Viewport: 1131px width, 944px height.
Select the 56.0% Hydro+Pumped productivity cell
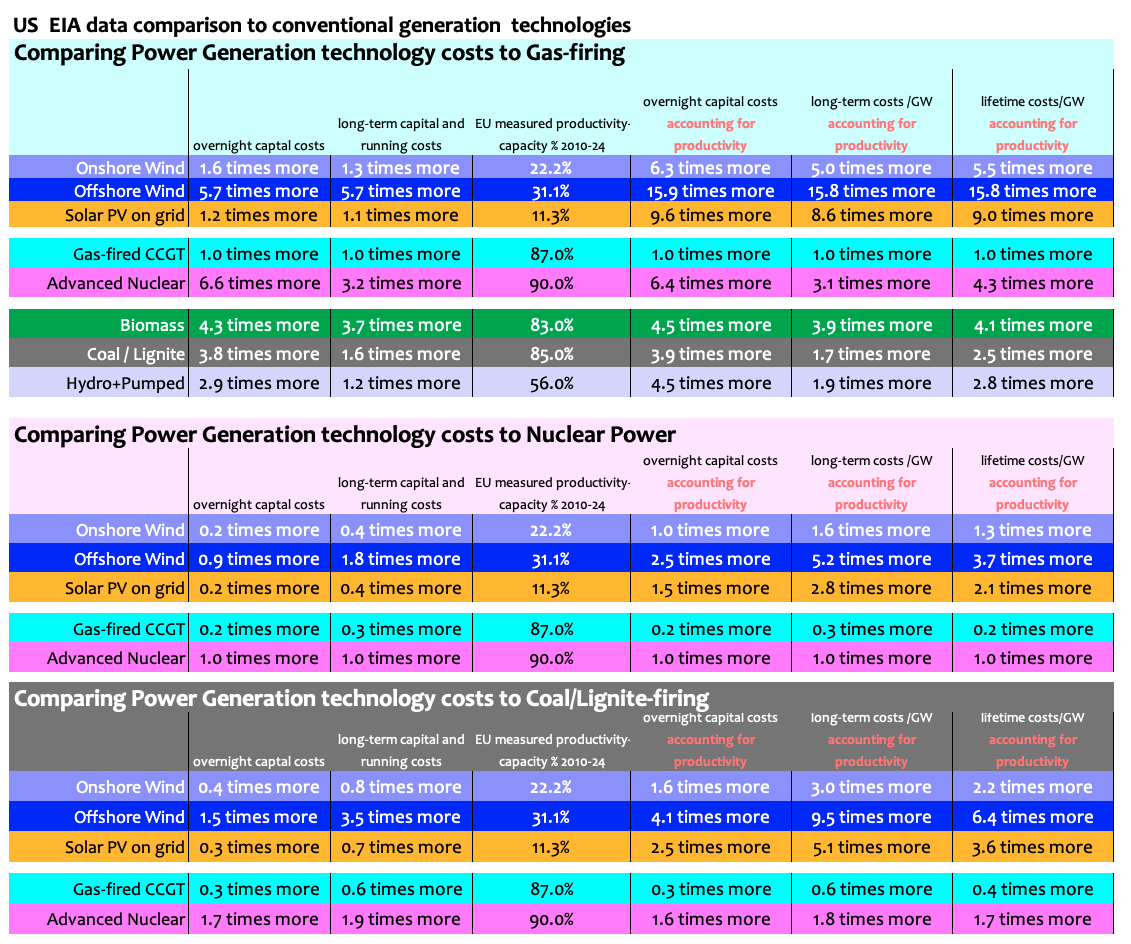click(551, 383)
